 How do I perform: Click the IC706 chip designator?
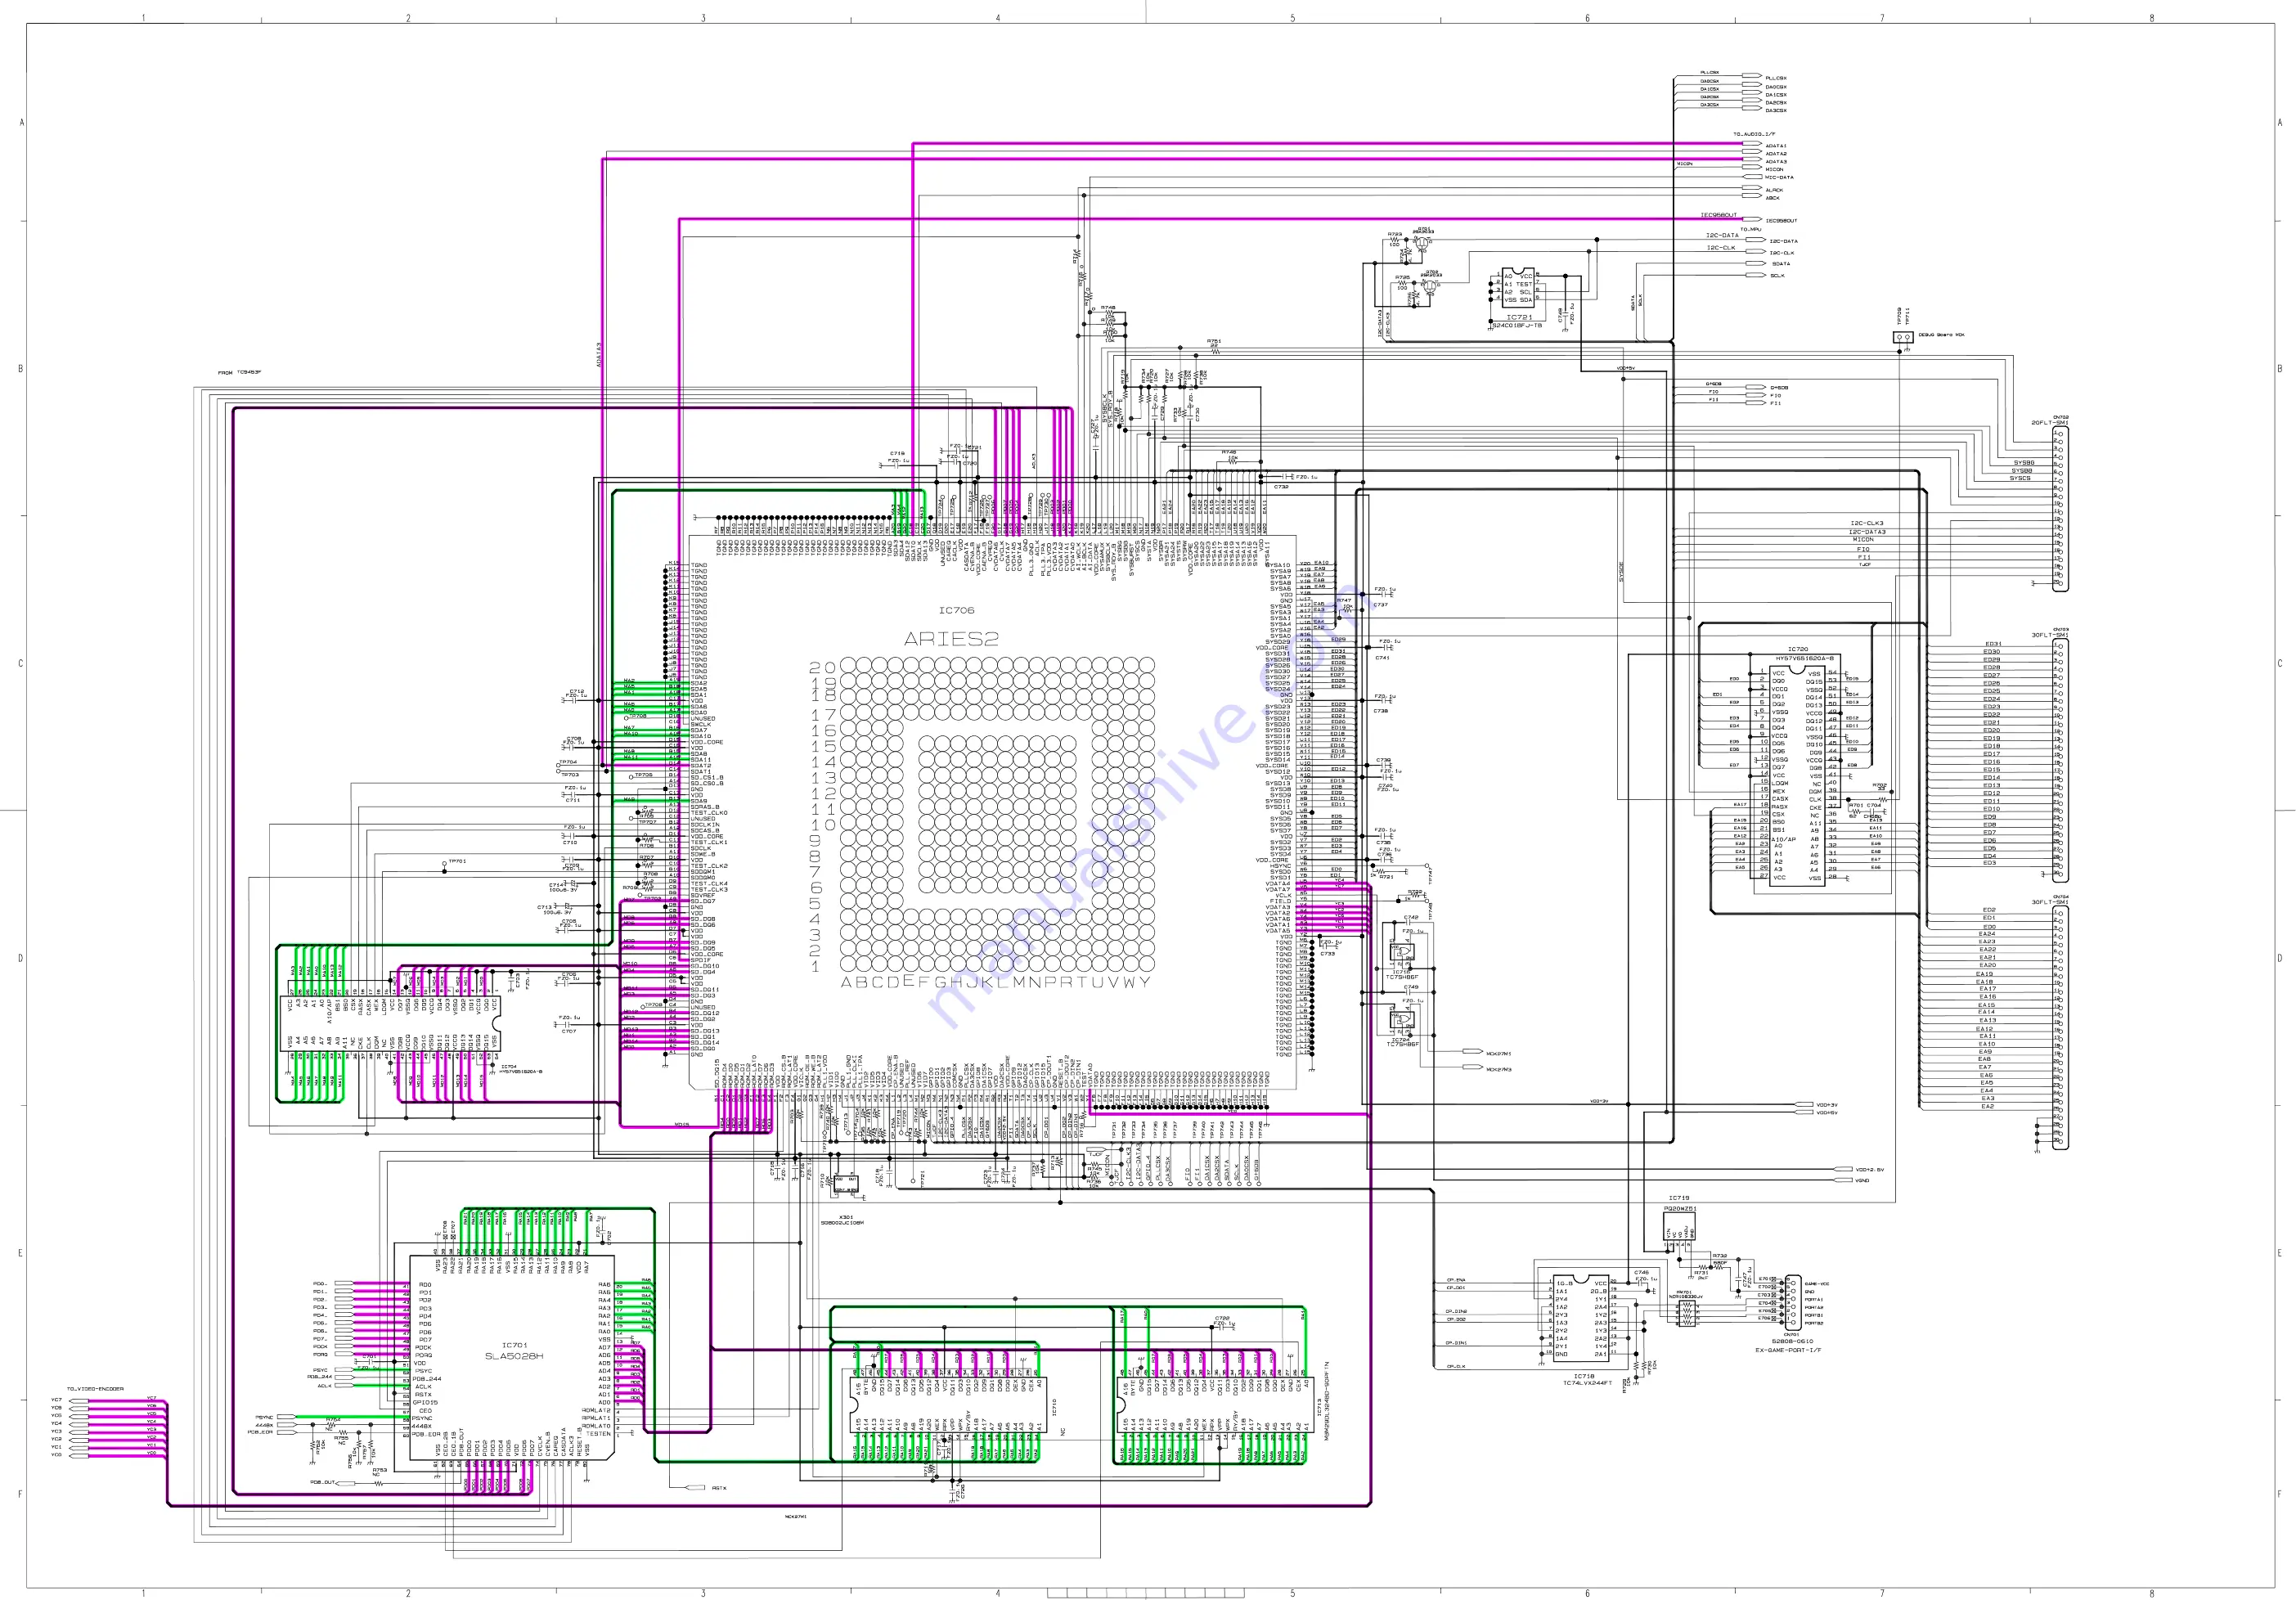955,610
